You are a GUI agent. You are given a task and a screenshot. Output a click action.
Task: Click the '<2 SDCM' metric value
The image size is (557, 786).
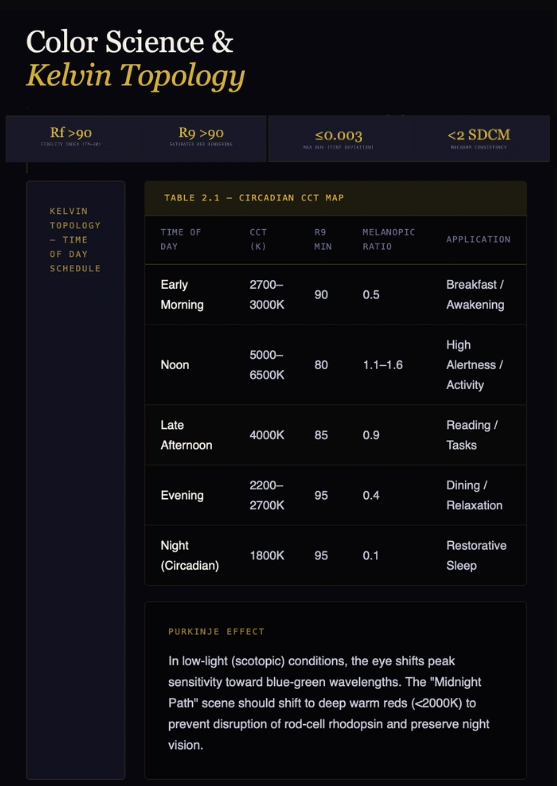(479, 135)
